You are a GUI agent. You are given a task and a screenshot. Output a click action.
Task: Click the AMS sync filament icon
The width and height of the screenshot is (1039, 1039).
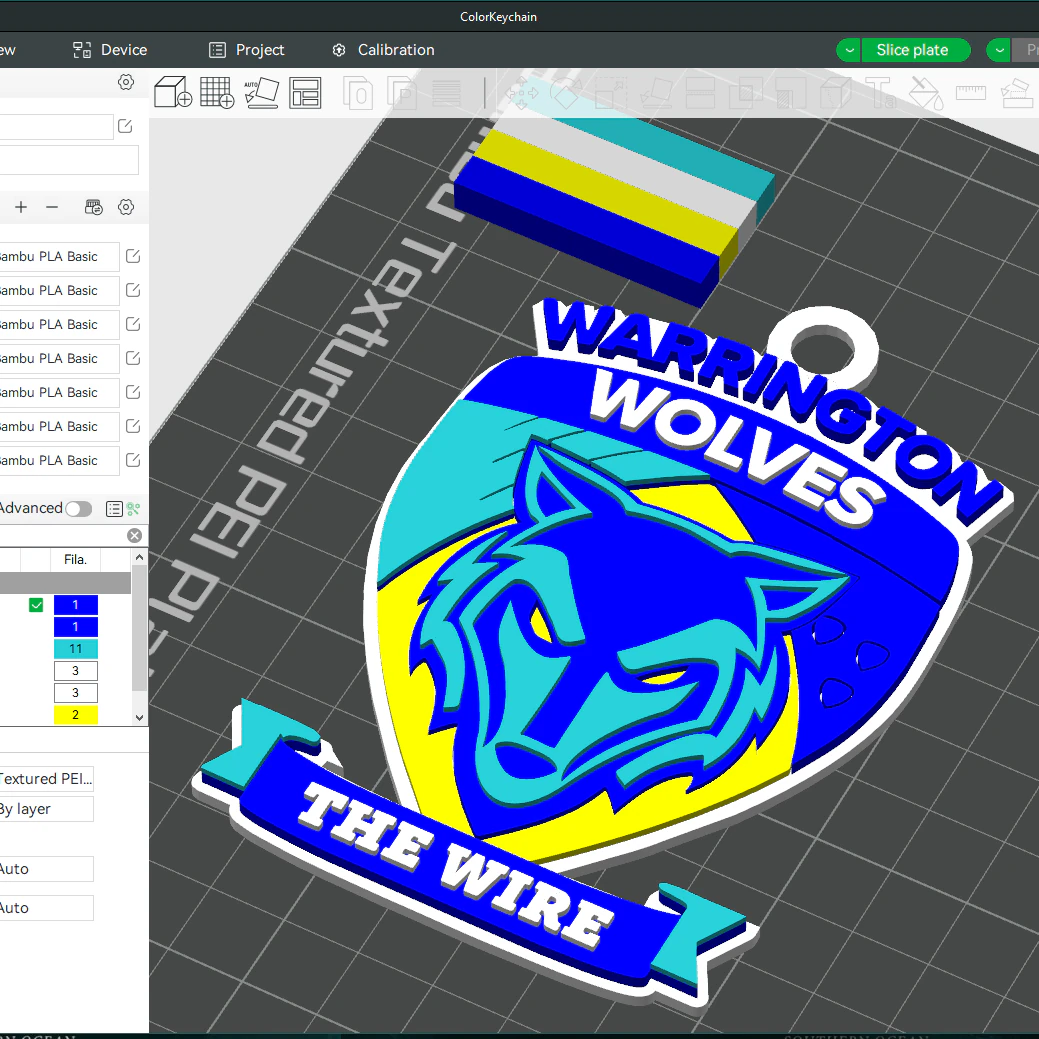pyautogui.click(x=93, y=207)
